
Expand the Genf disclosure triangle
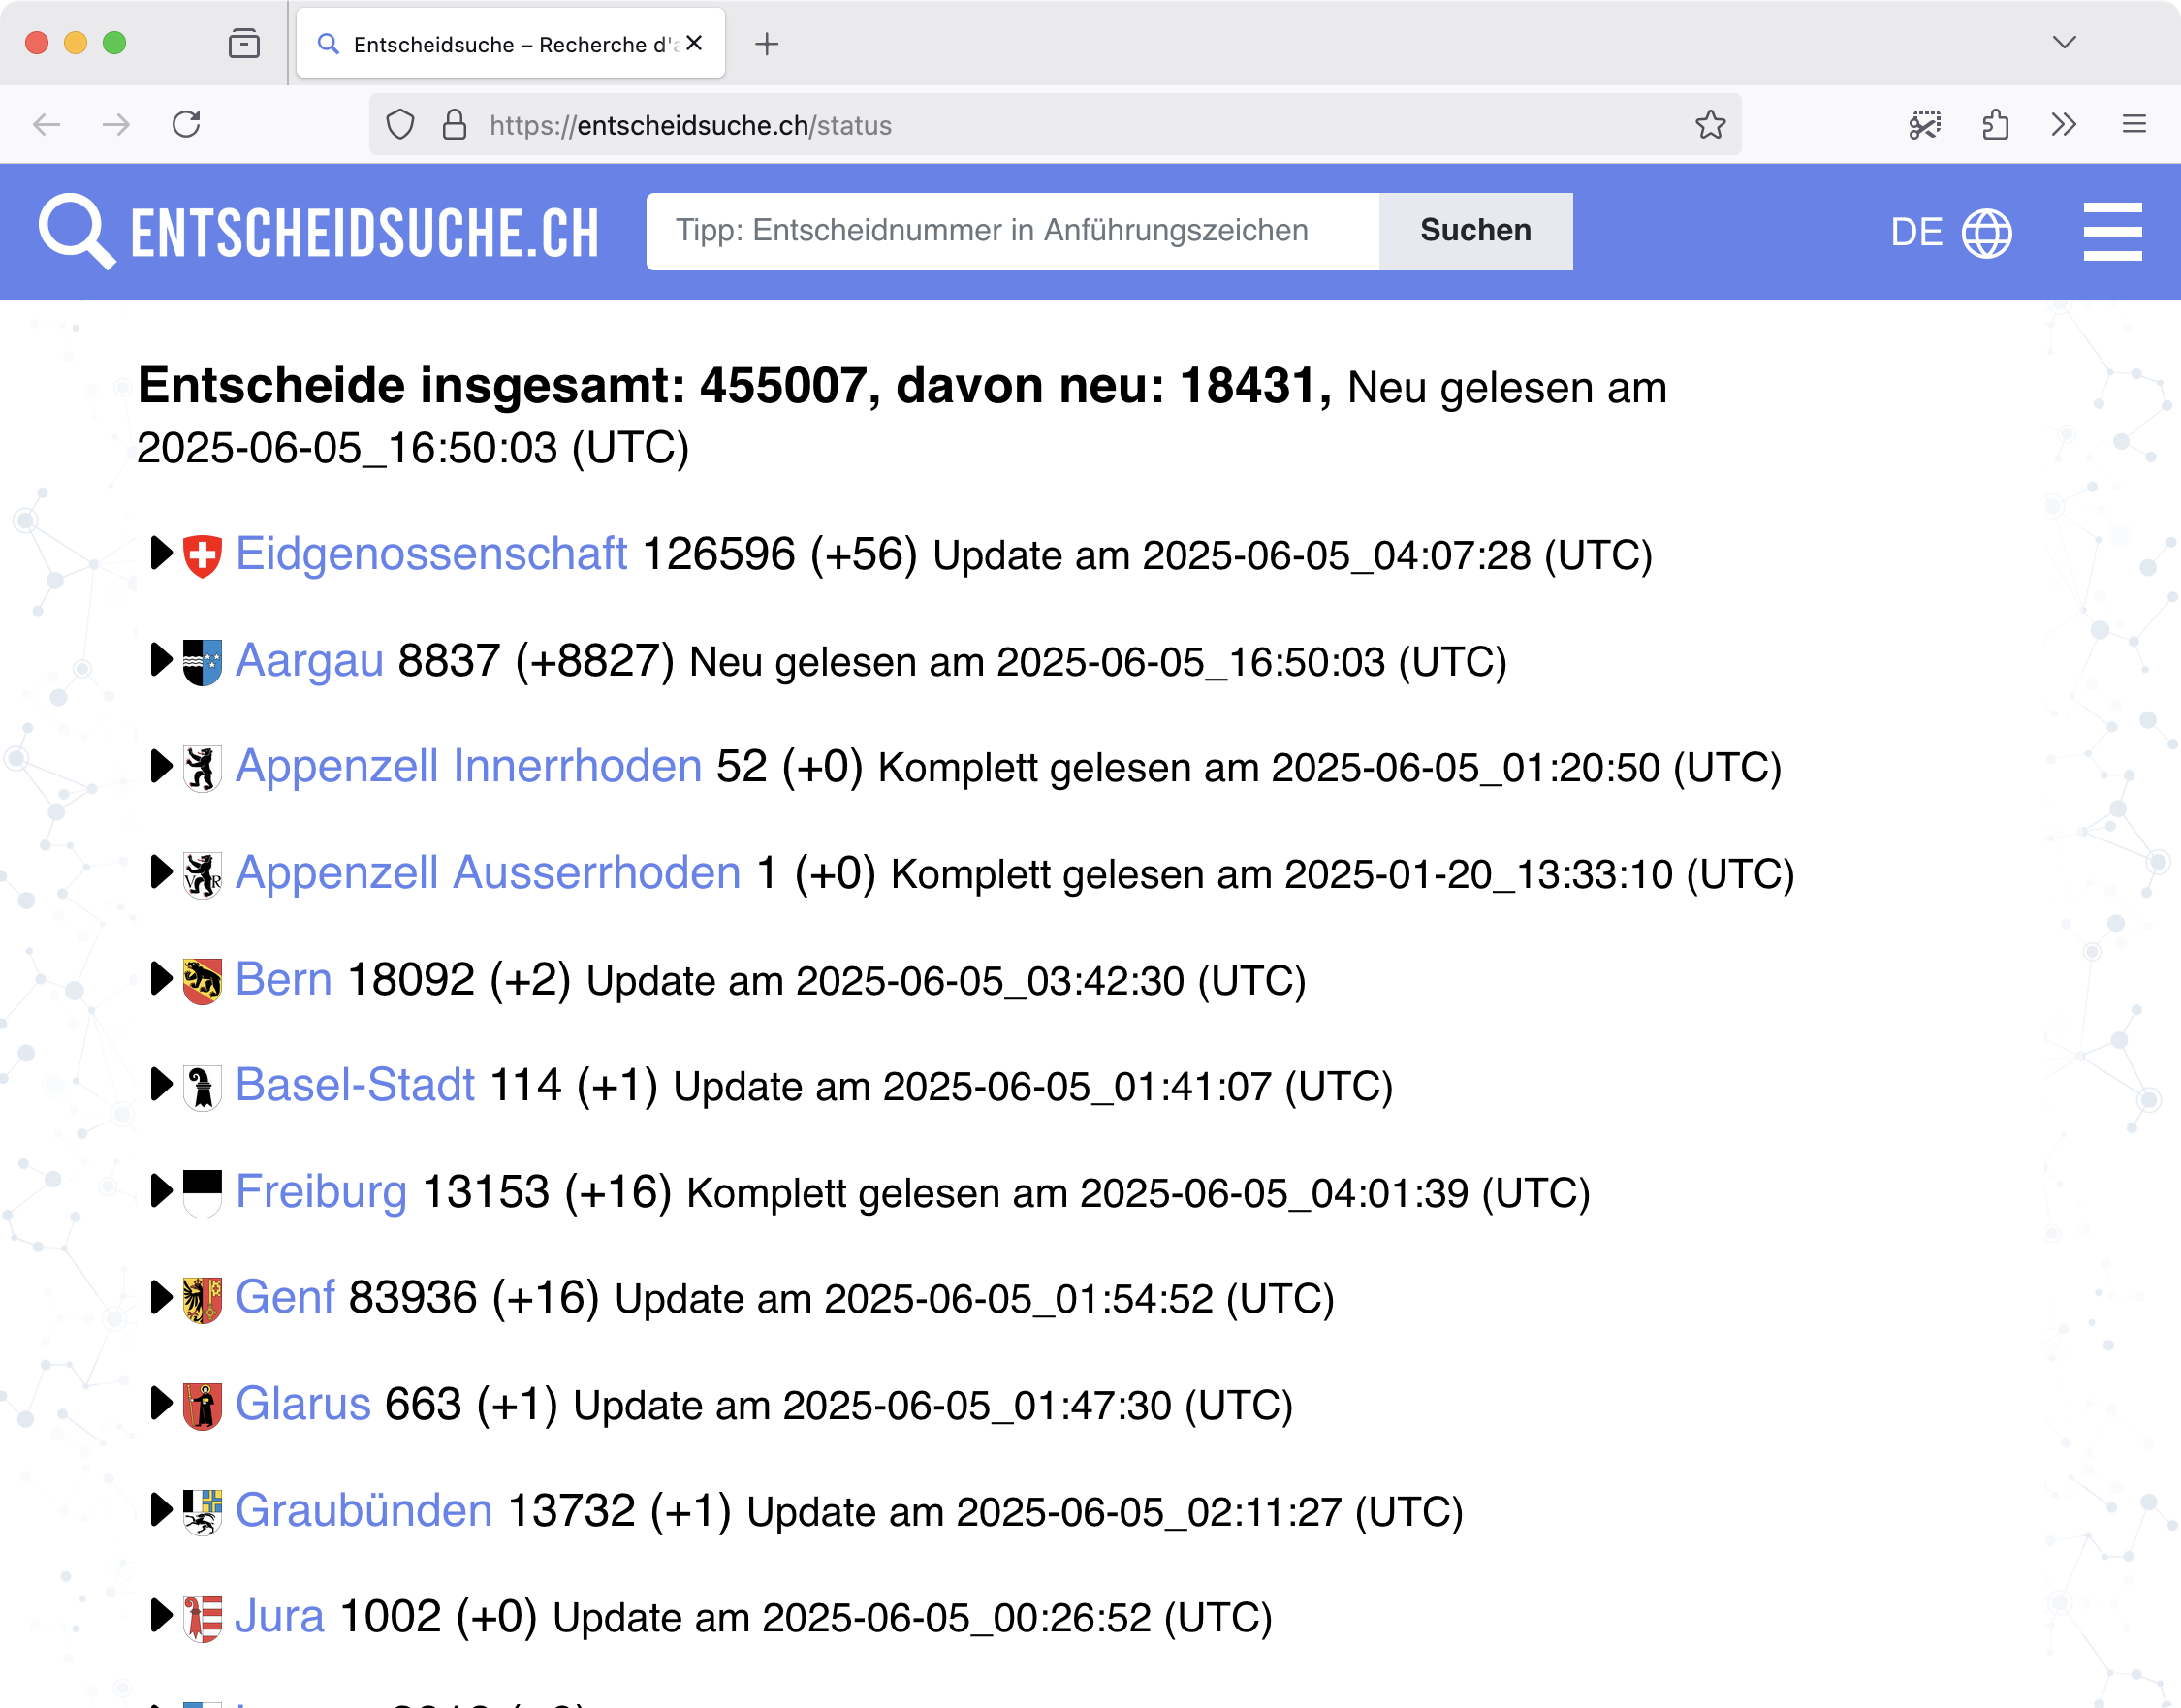point(160,1298)
